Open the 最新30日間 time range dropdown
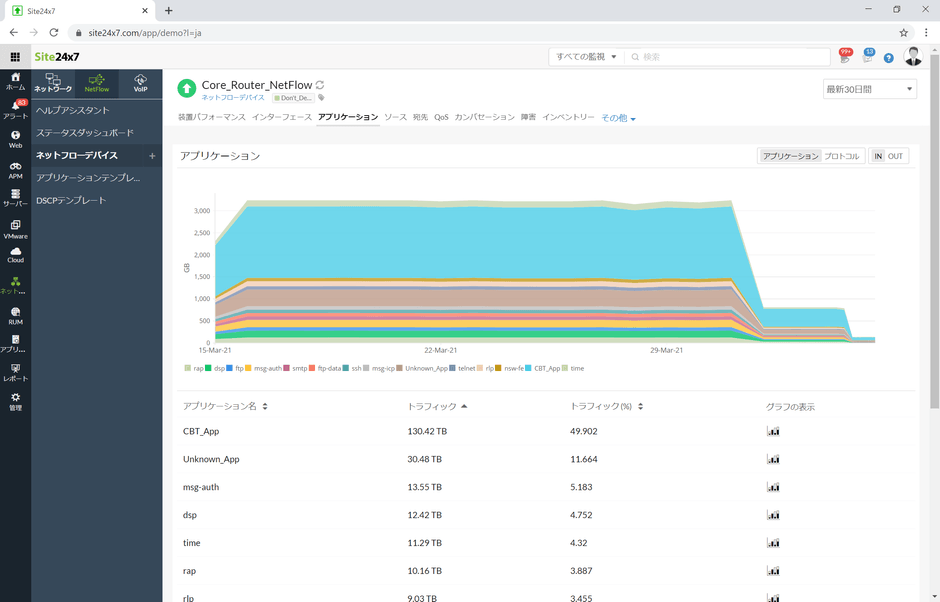940x602 pixels. point(868,89)
